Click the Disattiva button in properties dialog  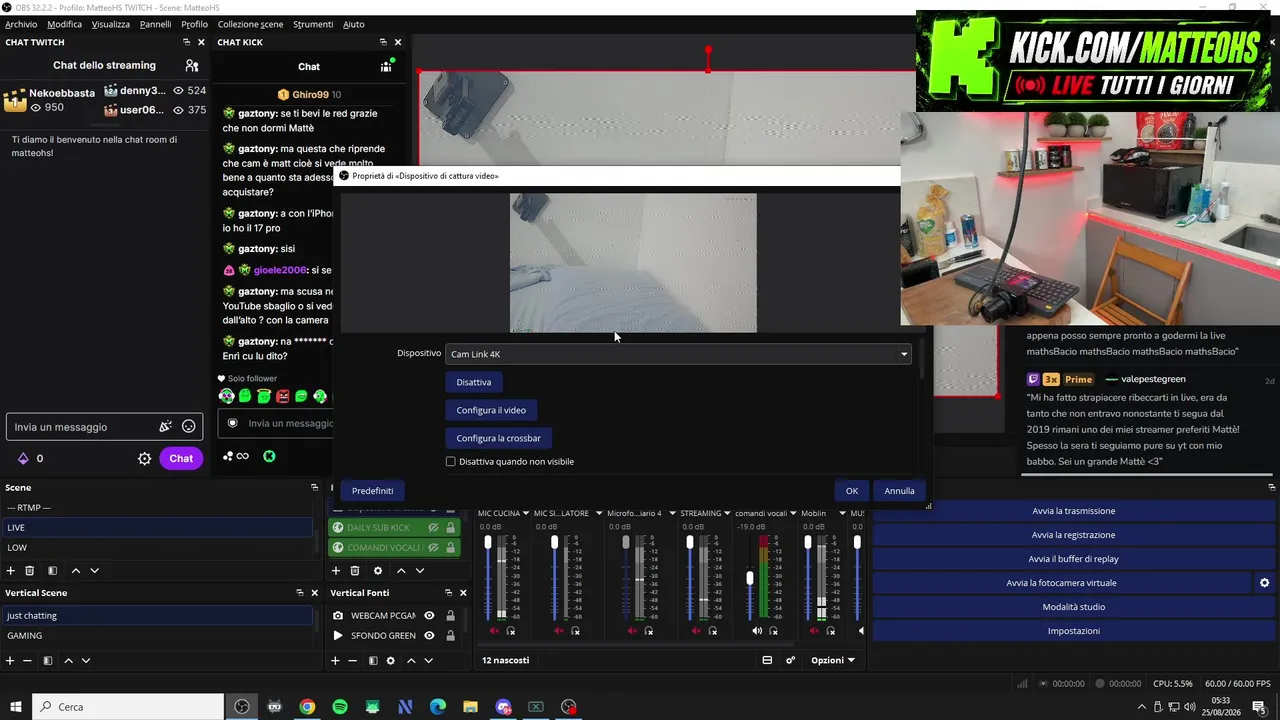(474, 382)
